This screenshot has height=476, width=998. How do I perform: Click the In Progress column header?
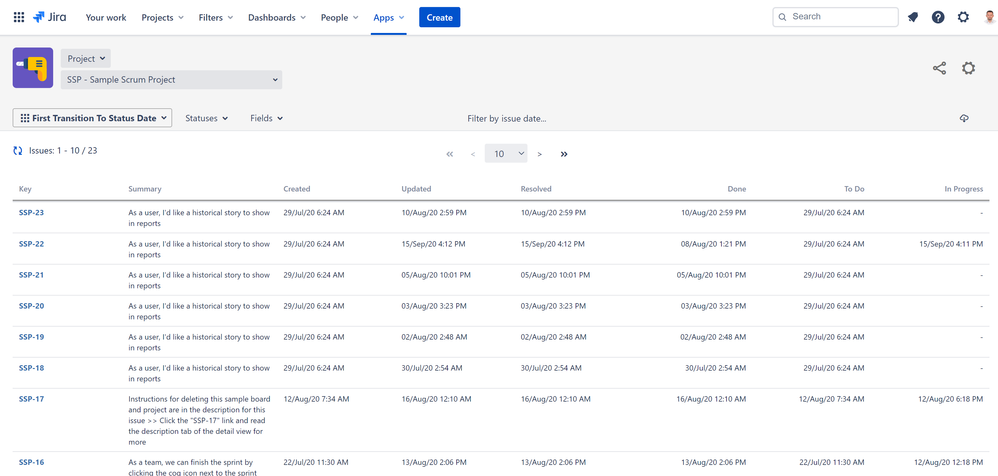[964, 189]
